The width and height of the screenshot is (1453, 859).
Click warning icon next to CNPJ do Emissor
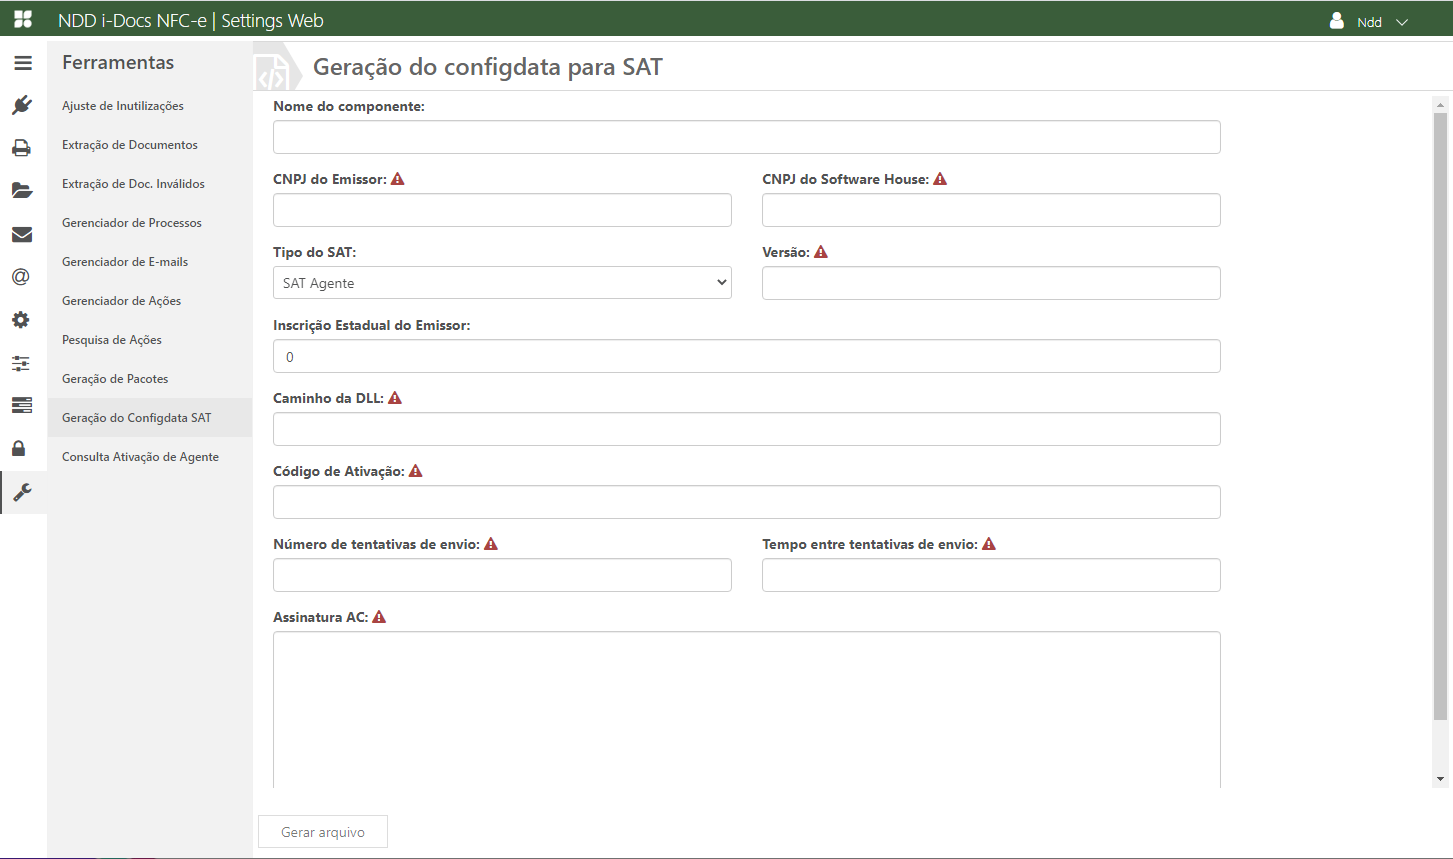click(x=398, y=179)
